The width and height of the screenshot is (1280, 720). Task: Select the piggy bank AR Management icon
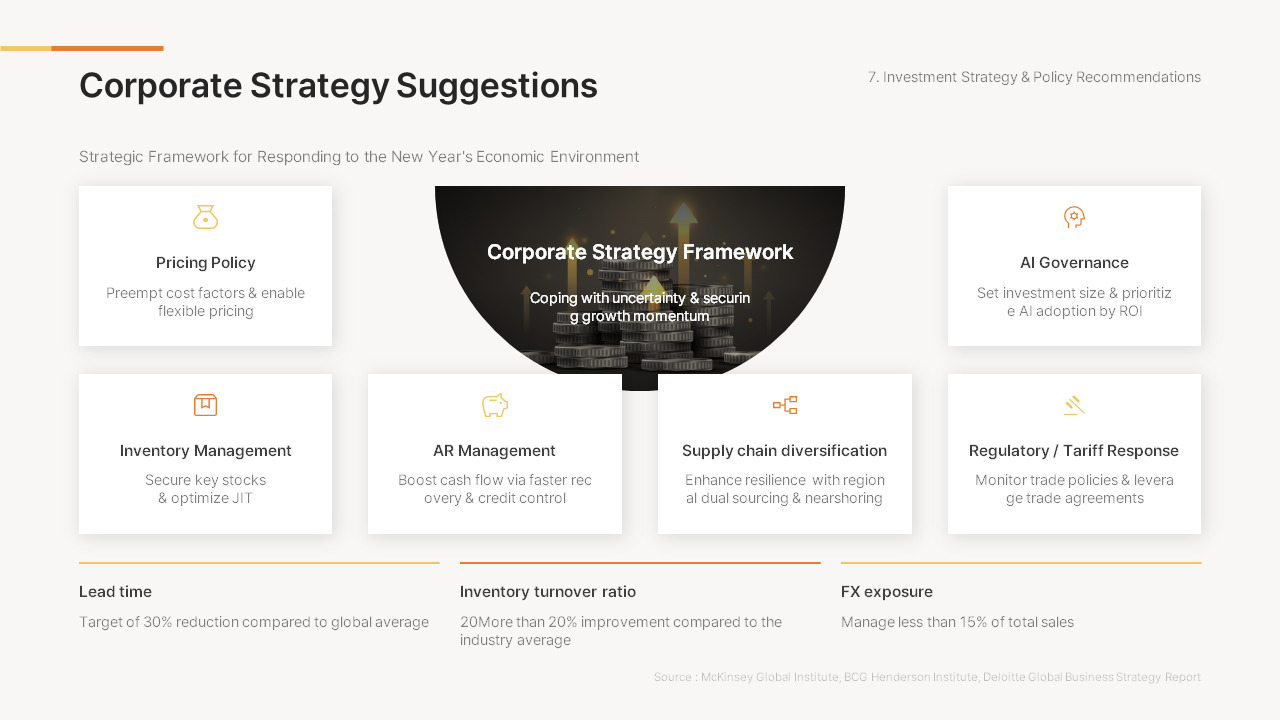pyautogui.click(x=495, y=405)
